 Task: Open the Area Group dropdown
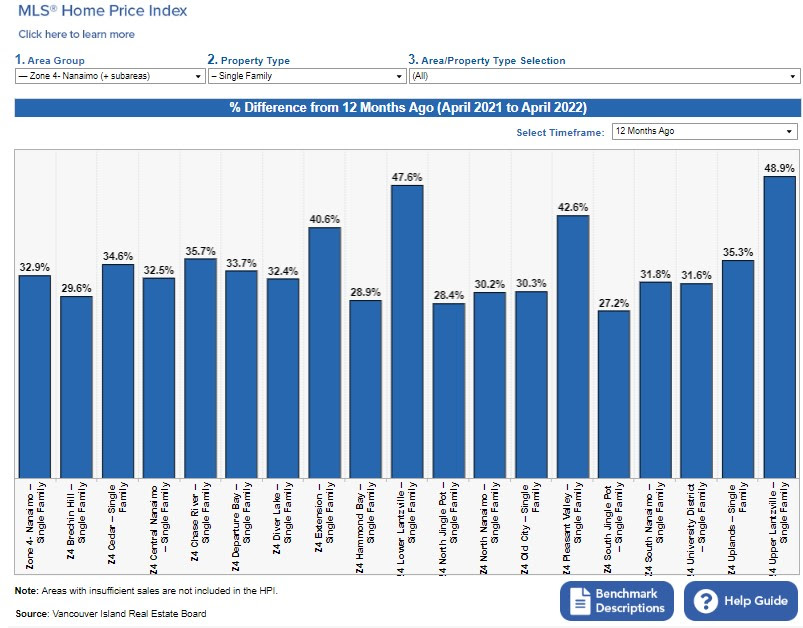click(x=110, y=76)
